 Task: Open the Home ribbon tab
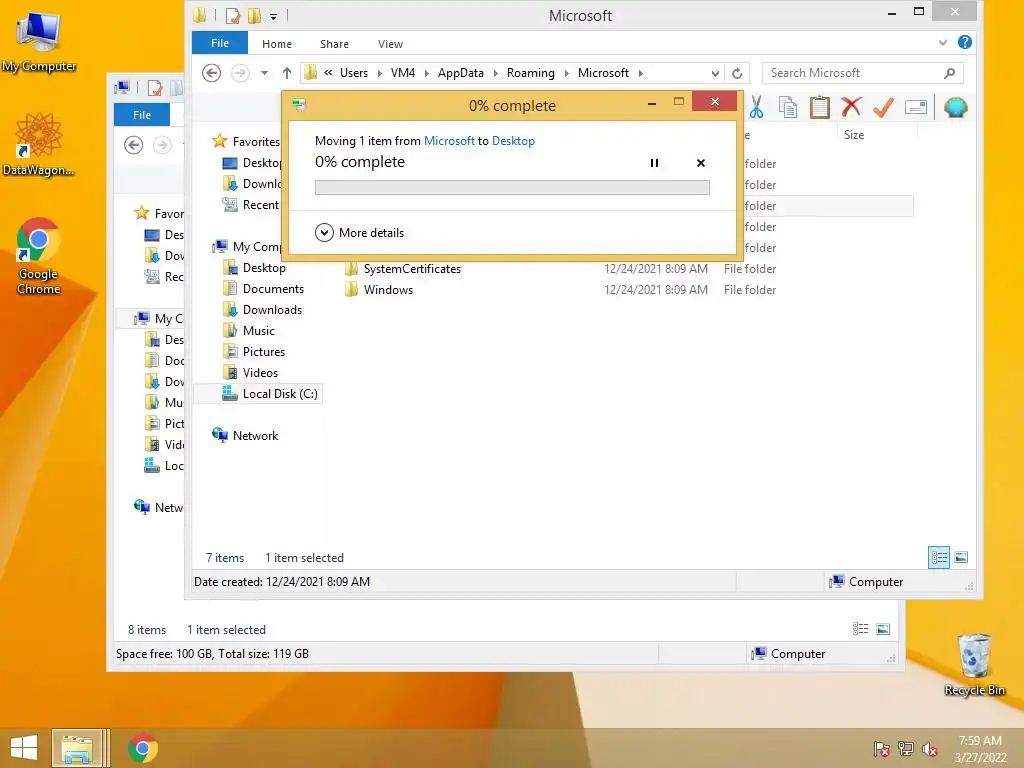click(x=277, y=44)
